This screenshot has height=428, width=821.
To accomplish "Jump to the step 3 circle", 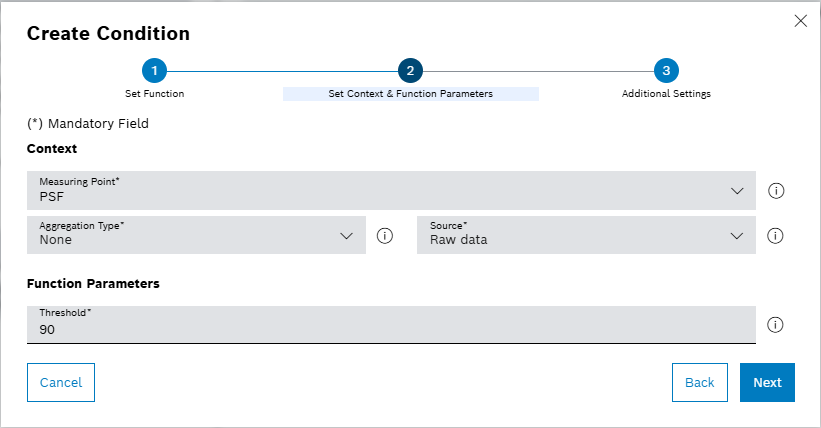I will (x=666, y=71).
